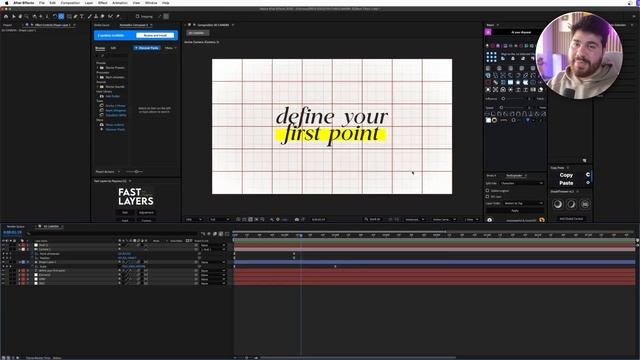Select the Selection arrow tool

pos(13,16)
